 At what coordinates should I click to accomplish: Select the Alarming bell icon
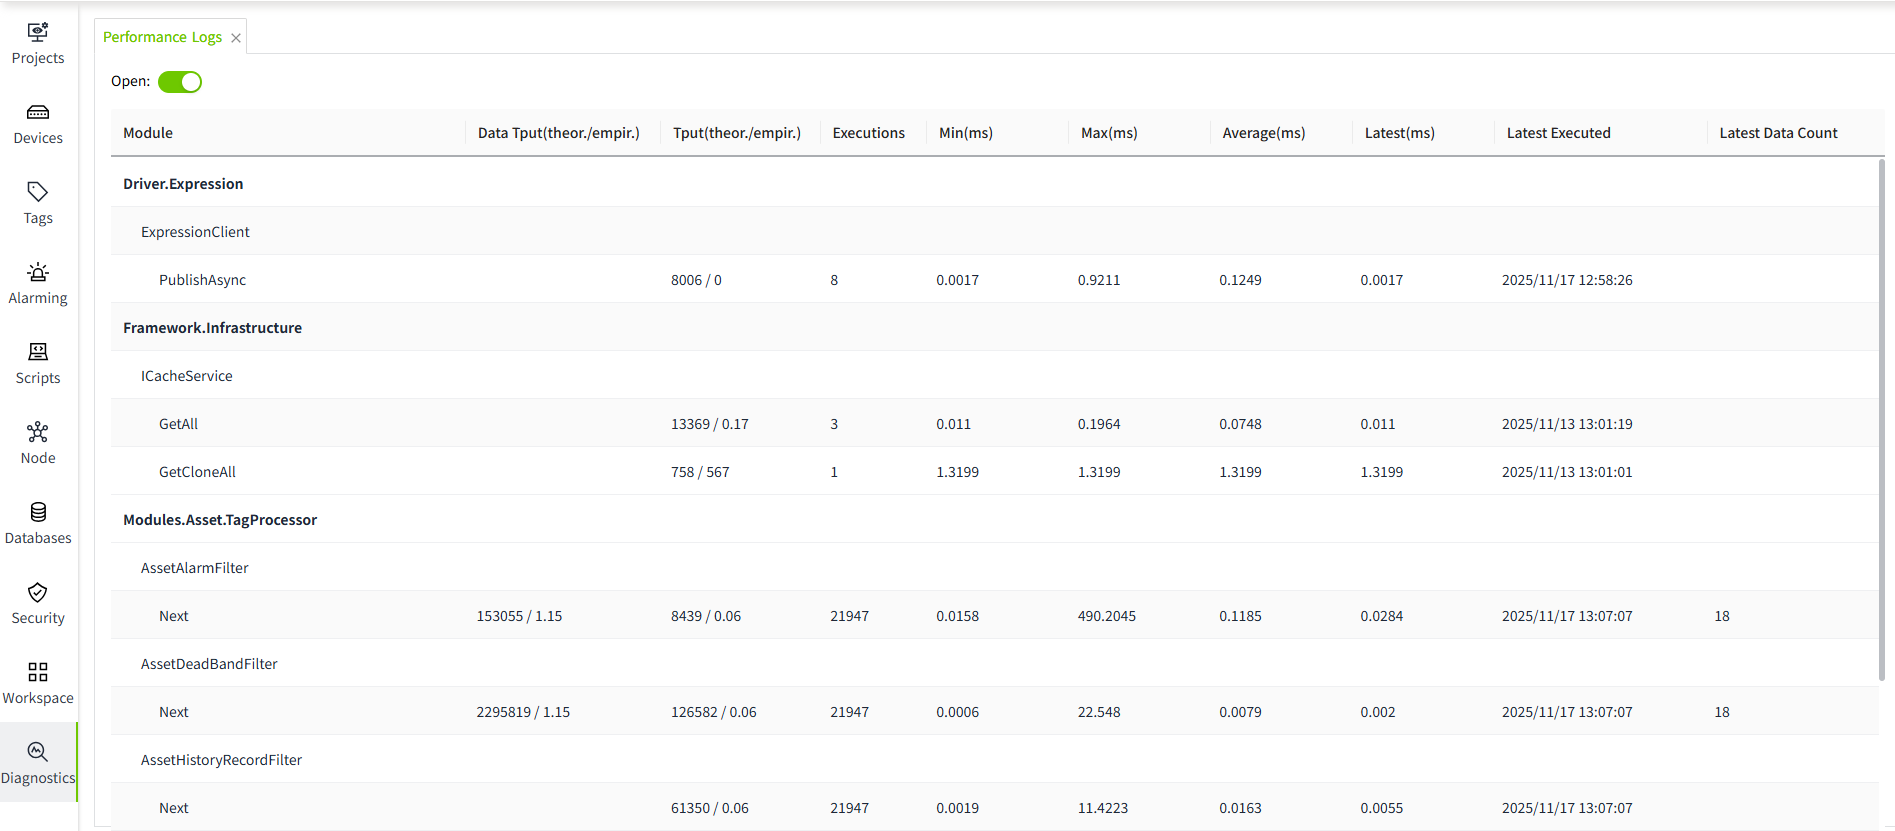tap(38, 272)
